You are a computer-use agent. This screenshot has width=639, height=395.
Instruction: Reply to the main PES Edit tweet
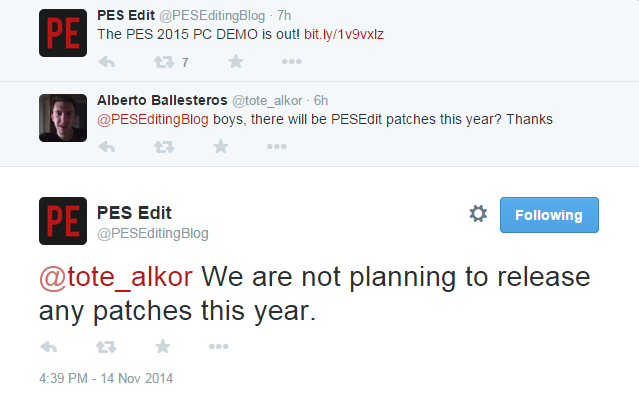pos(49,346)
